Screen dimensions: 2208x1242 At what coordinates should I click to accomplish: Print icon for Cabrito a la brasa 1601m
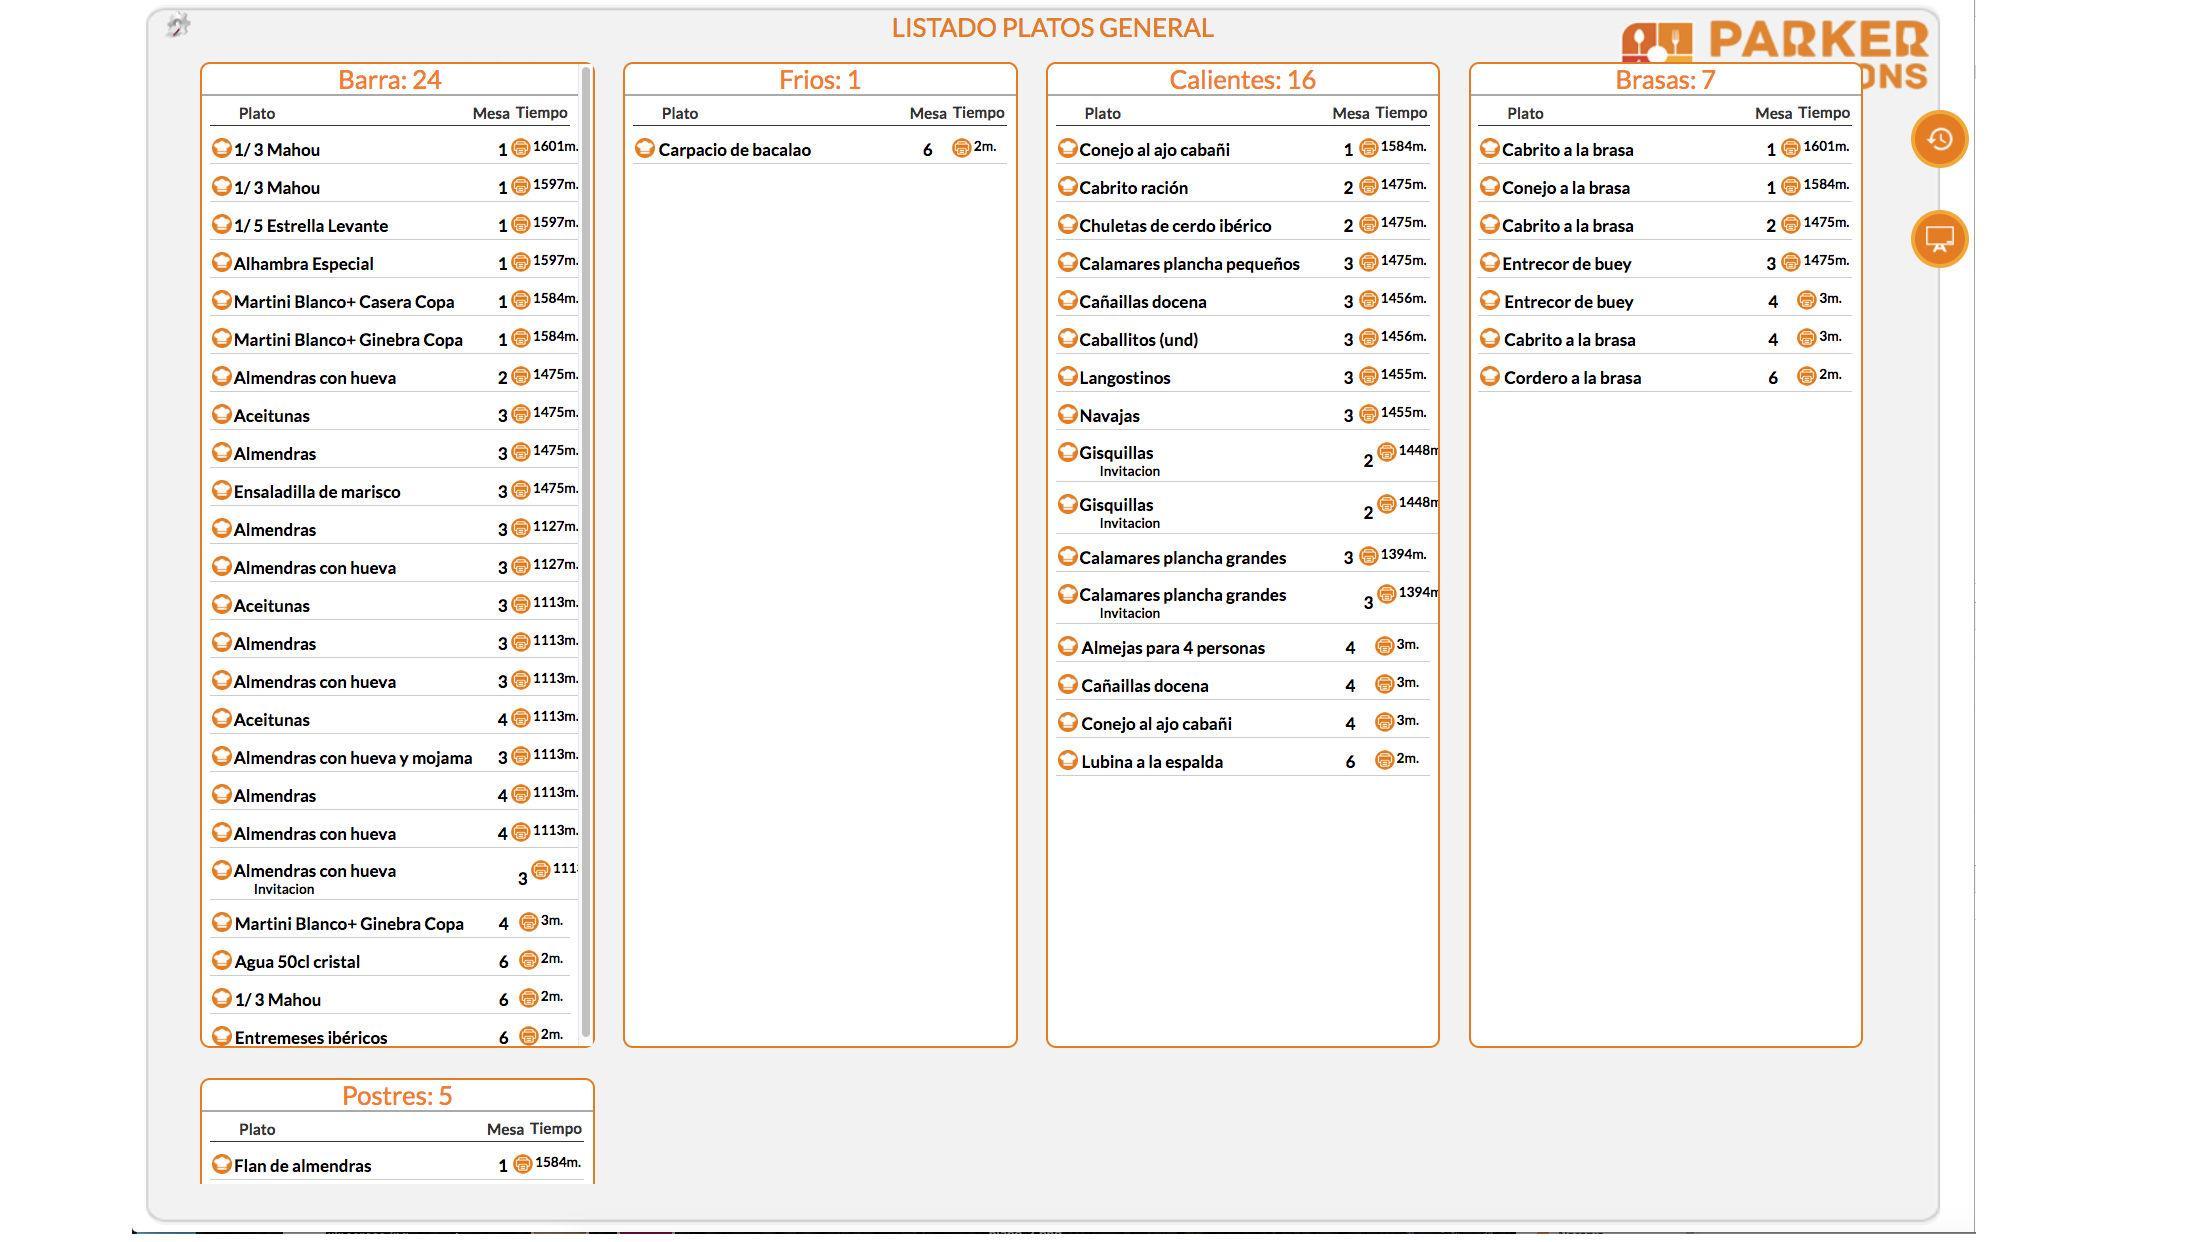1790,148
